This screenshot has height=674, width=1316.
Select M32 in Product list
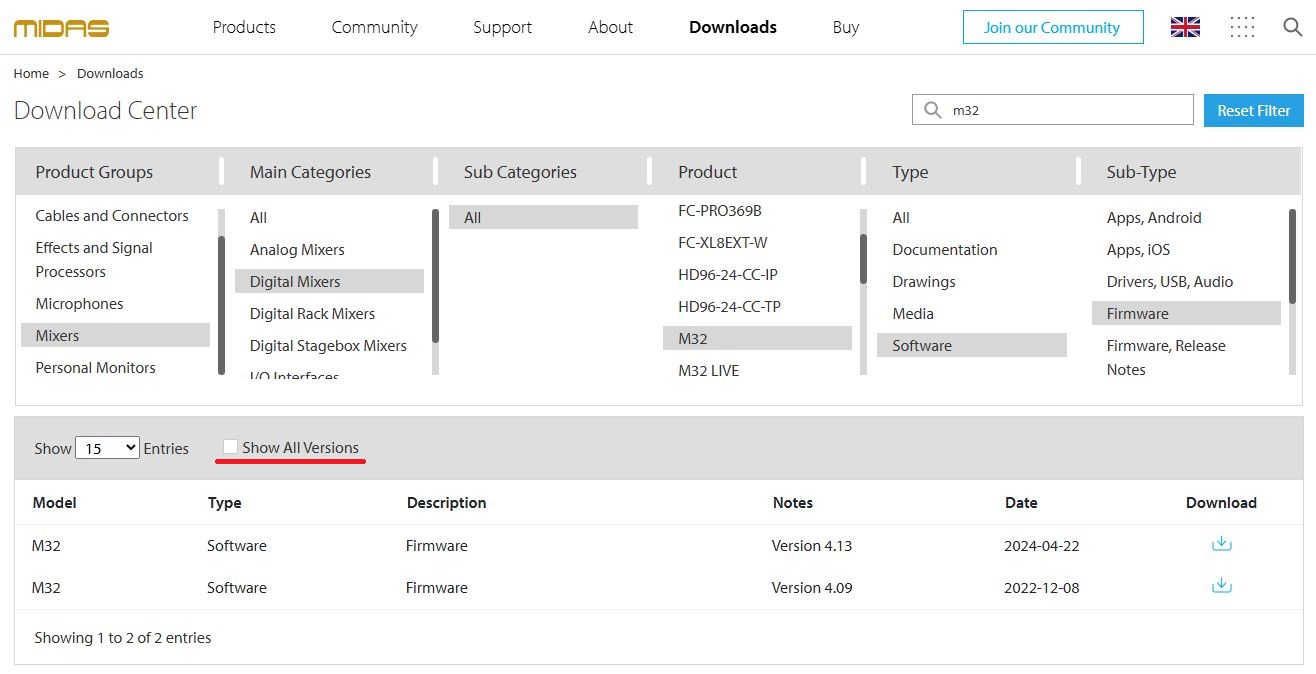(757, 338)
